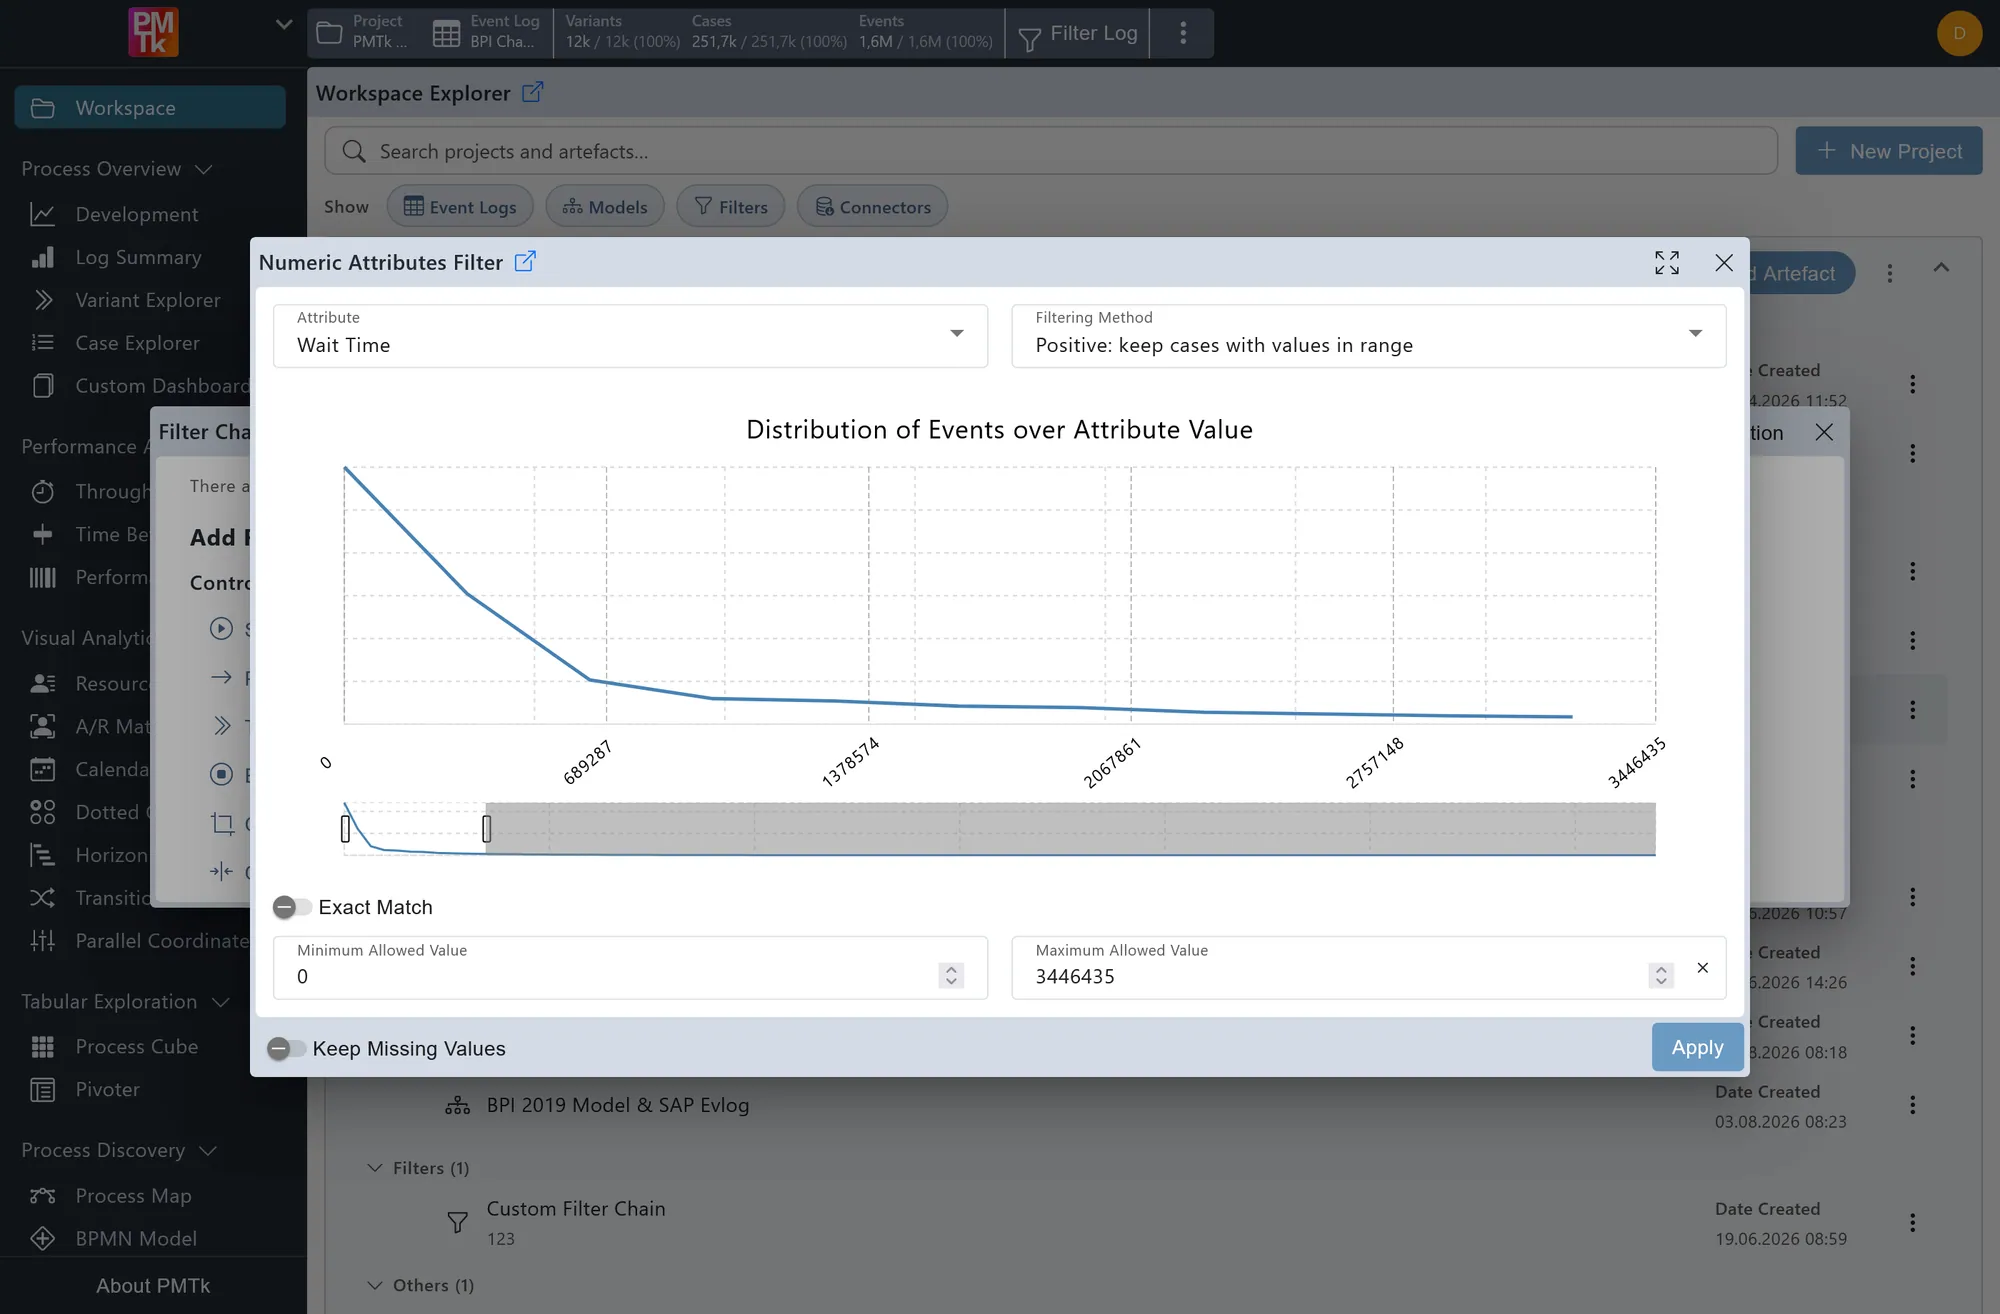
Task: Click the BPMN Model icon
Action: (42, 1239)
